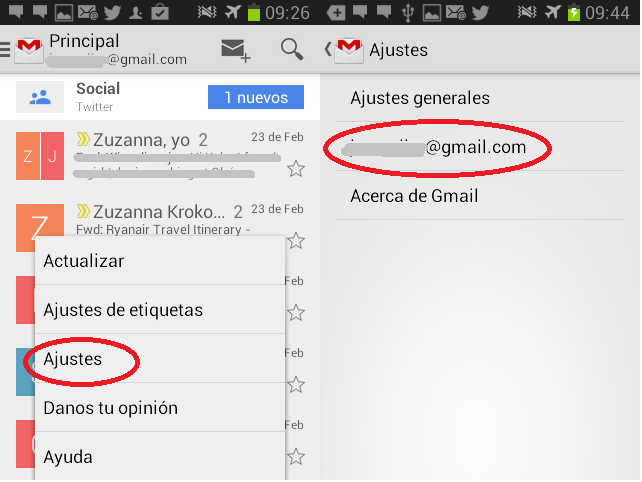This screenshot has width=642, height=482.
Task: Select Danos tu opinión
Action: click(x=160, y=407)
